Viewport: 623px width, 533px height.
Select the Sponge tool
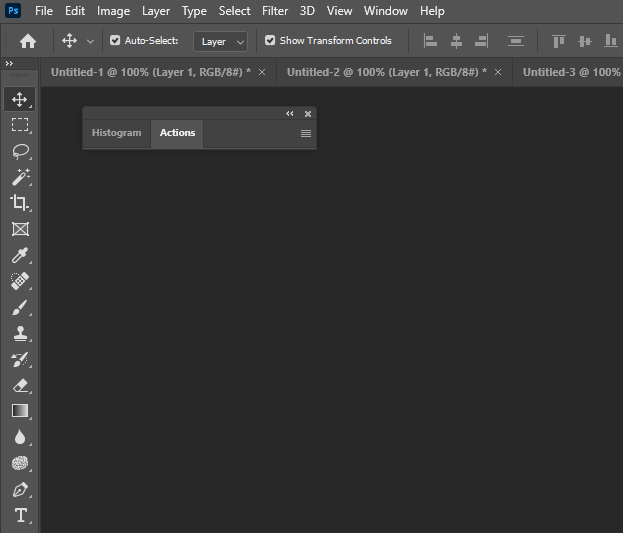tap(20, 463)
